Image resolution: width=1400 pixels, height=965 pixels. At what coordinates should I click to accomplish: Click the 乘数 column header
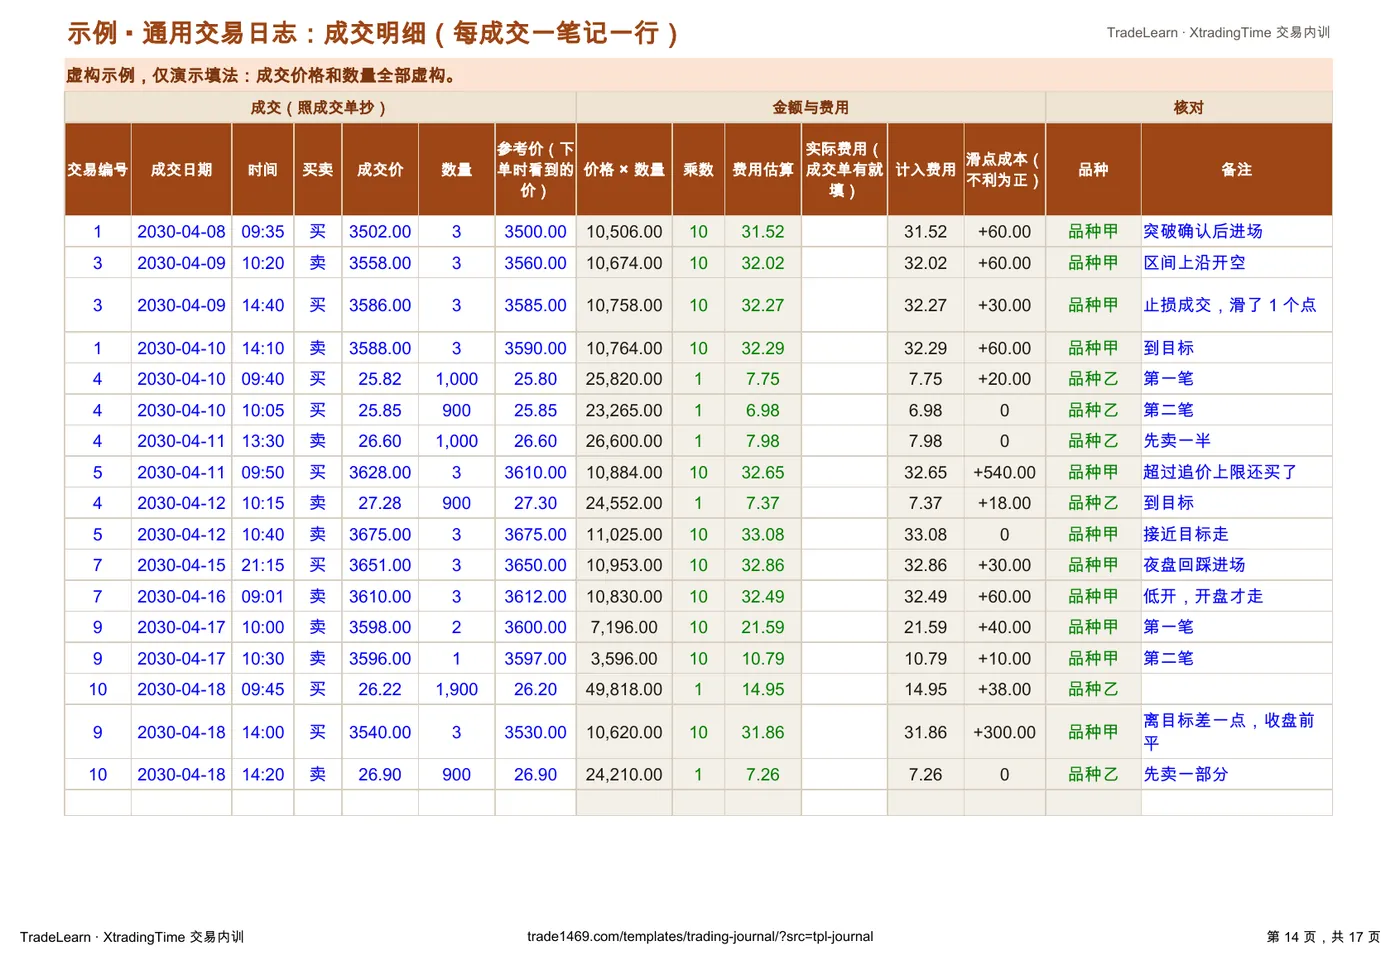[x=698, y=170]
